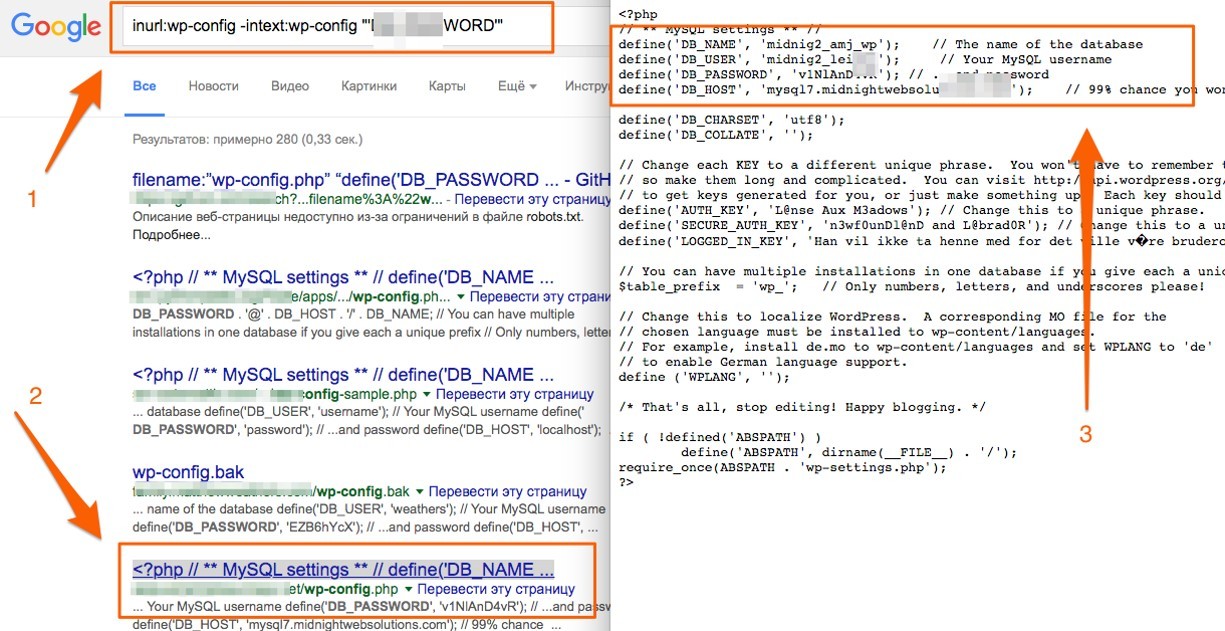Translate the config-sample.php result page

(515, 395)
